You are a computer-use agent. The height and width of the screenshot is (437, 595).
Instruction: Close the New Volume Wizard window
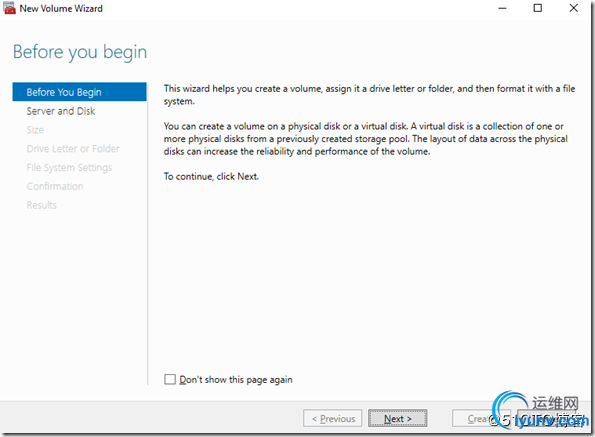573,8
